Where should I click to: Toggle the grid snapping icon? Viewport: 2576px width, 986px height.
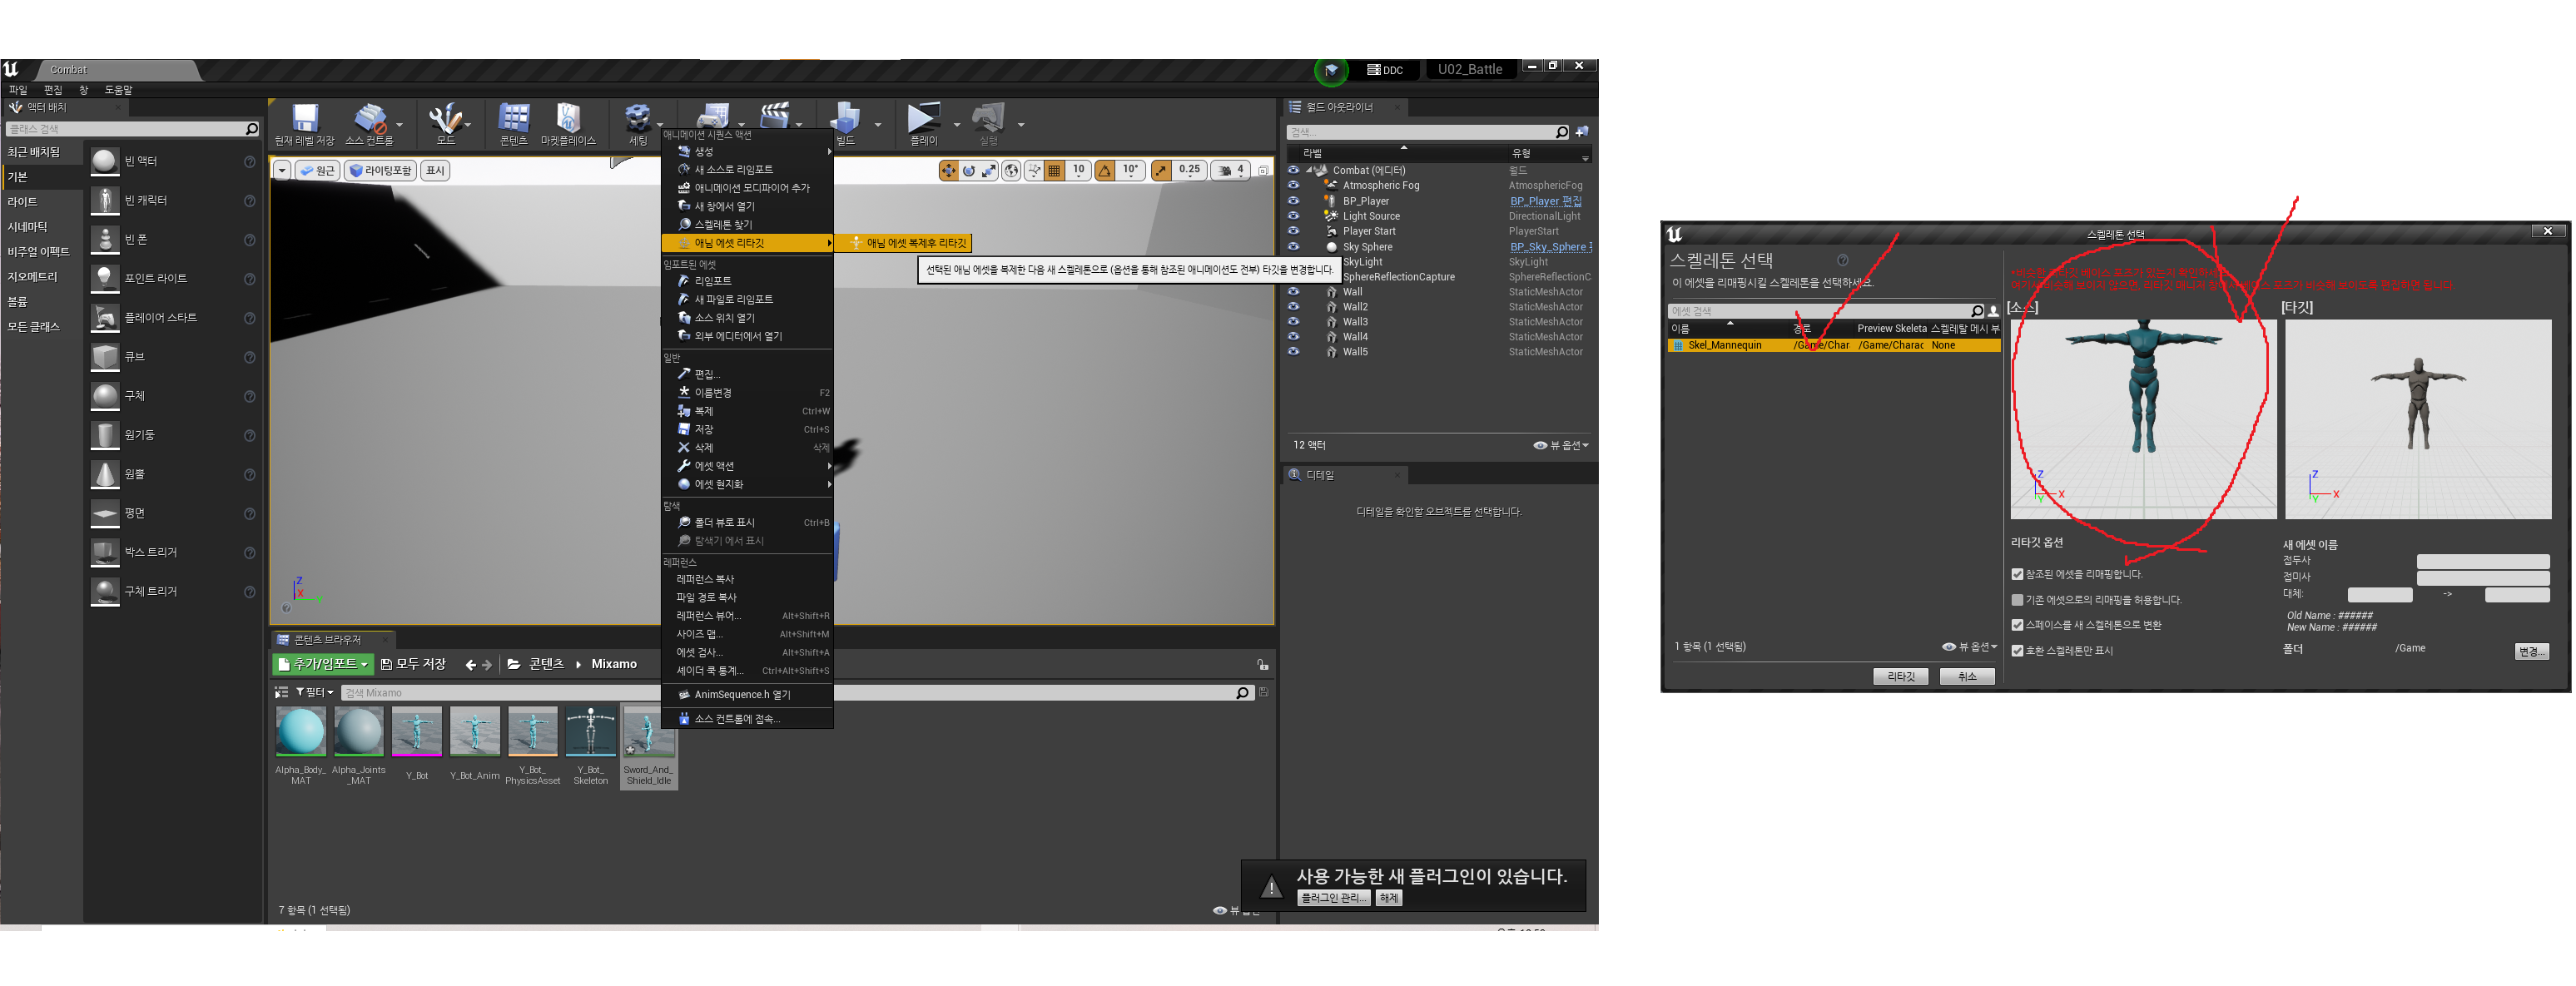(1054, 171)
